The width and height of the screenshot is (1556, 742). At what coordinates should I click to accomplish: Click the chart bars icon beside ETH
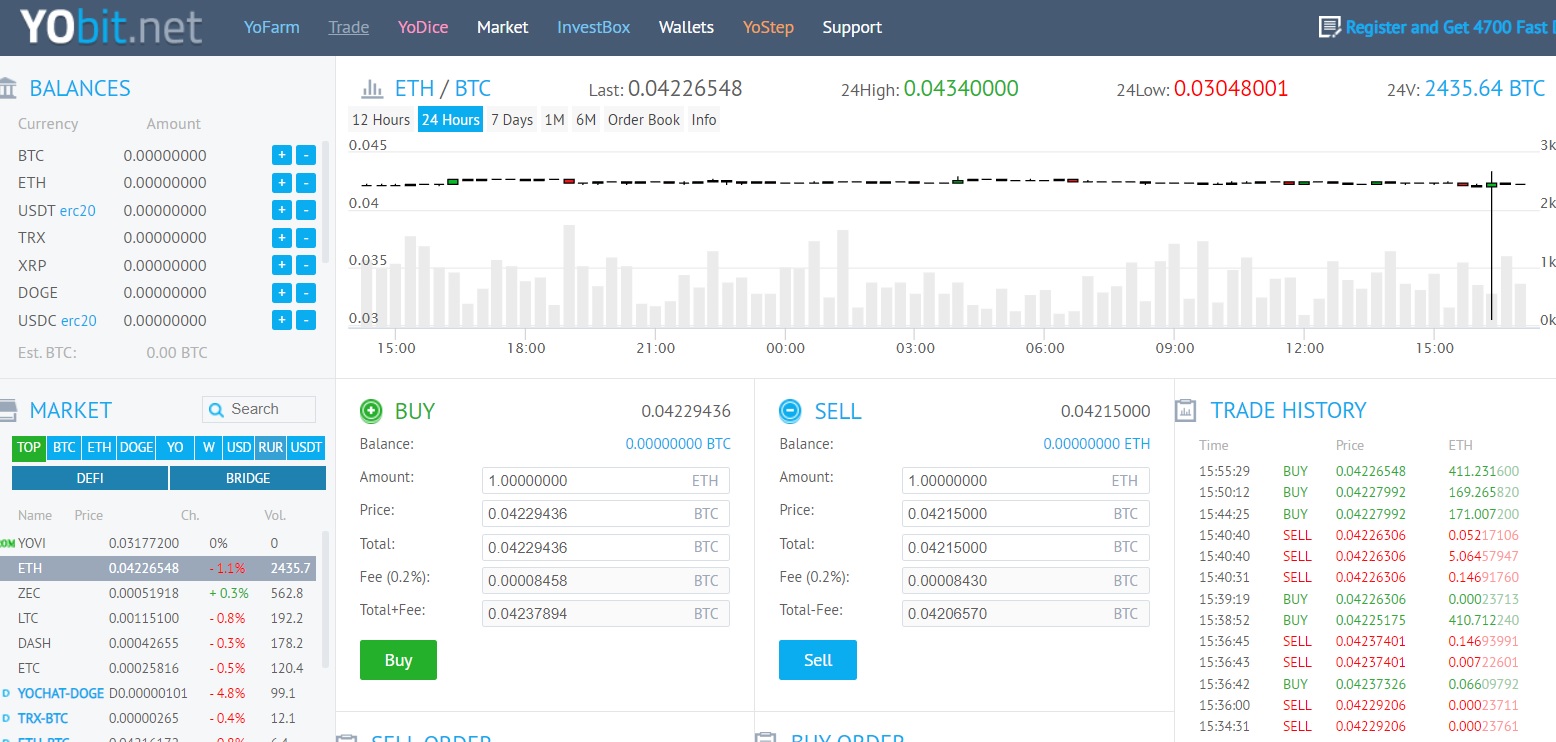click(372, 88)
